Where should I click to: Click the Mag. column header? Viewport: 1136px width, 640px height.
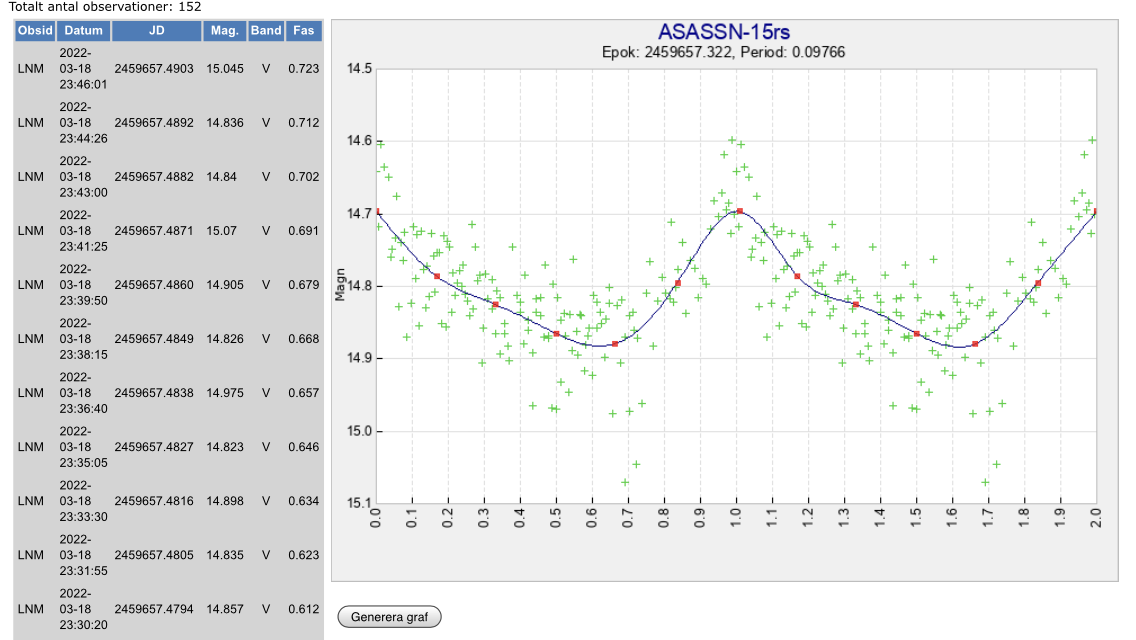coord(225,31)
